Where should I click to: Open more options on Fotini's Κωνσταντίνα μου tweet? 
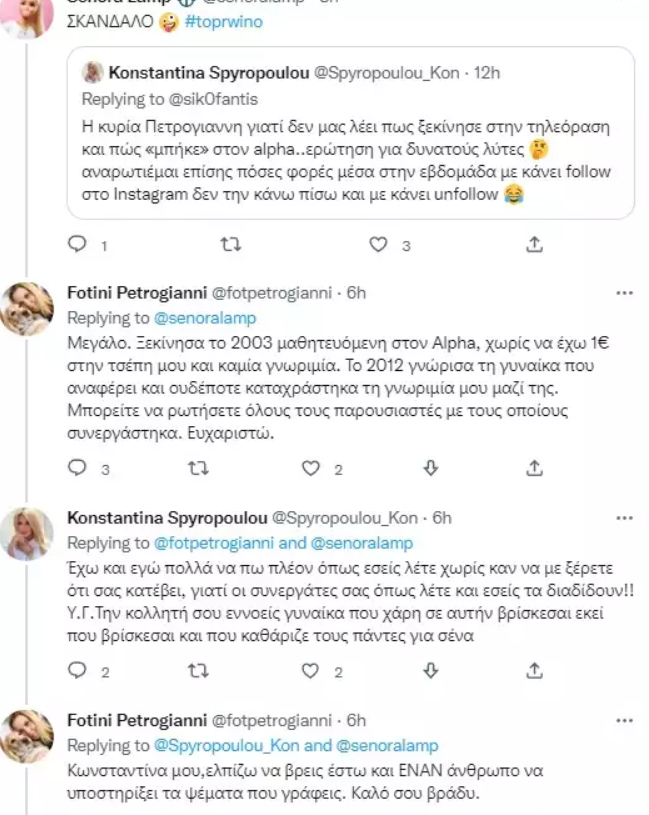point(624,720)
